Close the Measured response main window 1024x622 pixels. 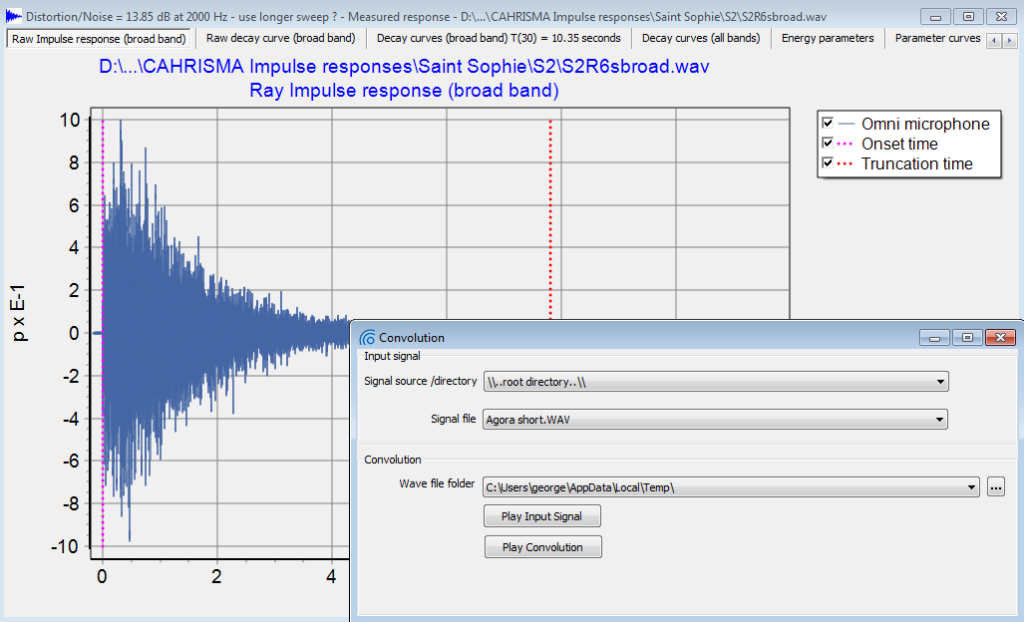pyautogui.click(x=1001, y=16)
